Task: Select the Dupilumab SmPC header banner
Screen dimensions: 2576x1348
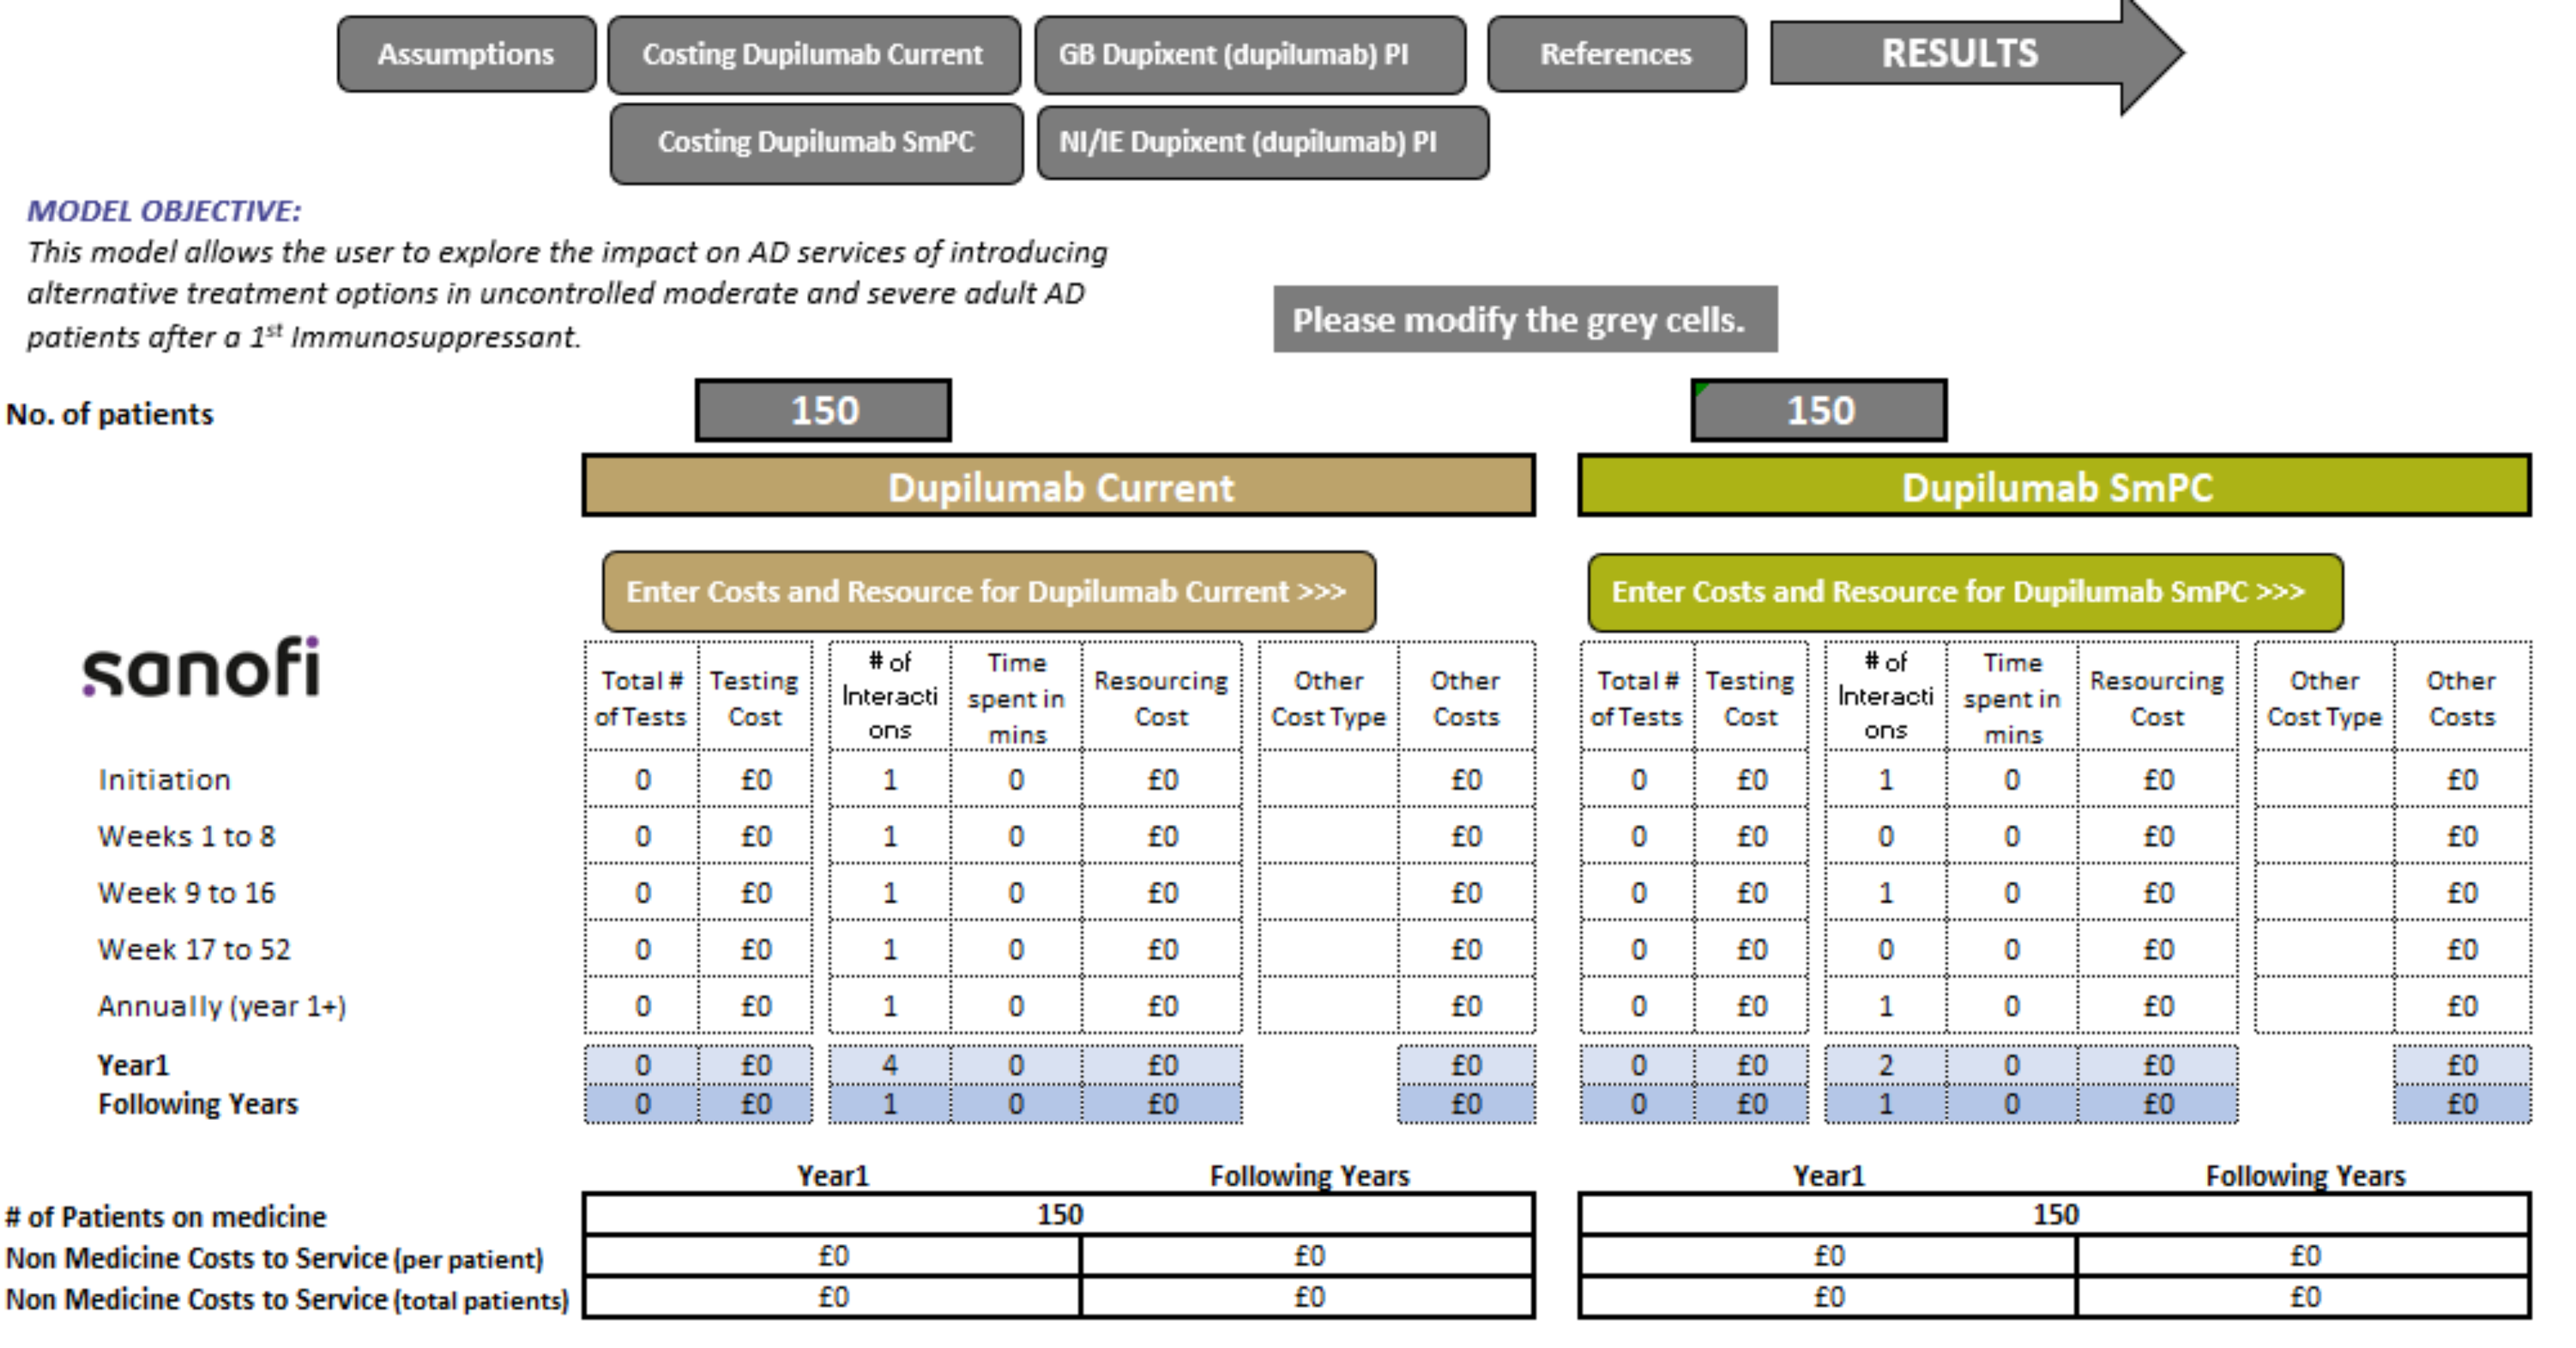Action: coord(2055,486)
